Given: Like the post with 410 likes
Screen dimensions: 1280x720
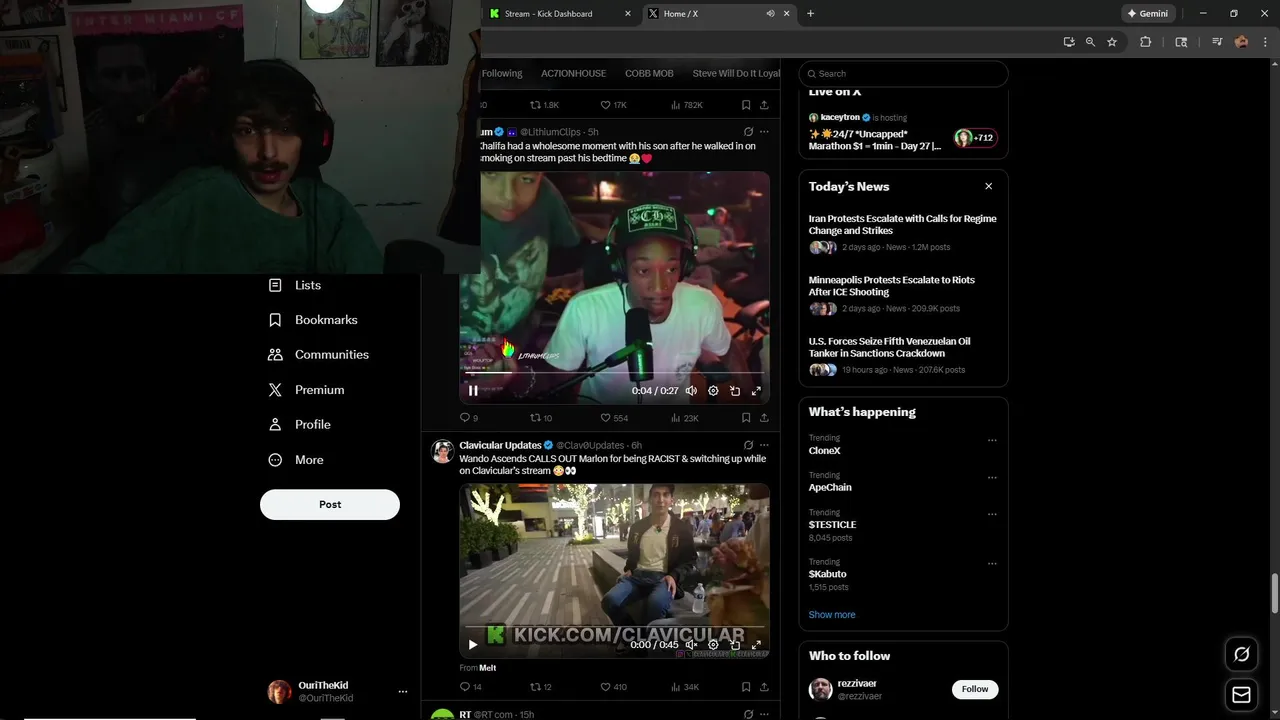Looking at the screenshot, I should click(614, 687).
